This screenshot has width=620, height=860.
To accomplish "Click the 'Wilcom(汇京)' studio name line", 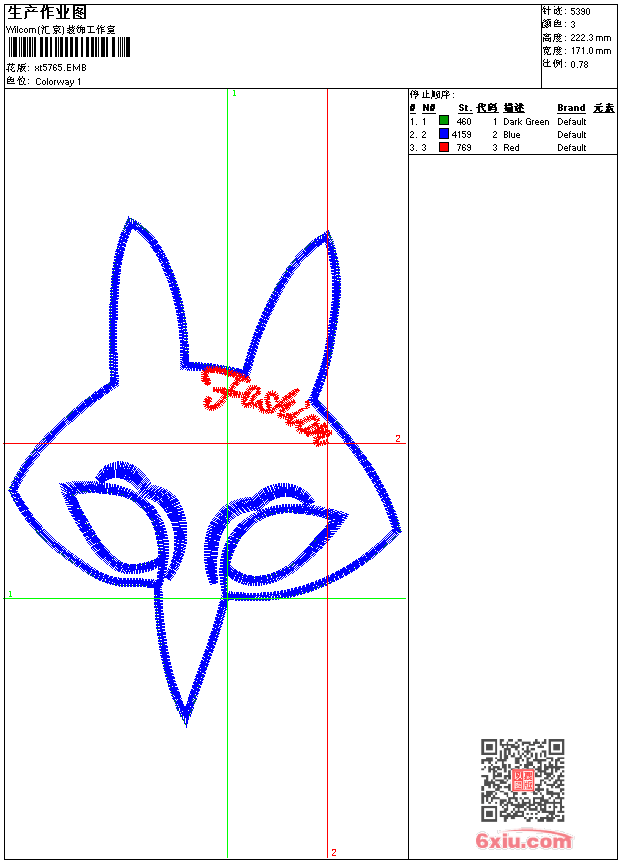I will tap(61, 30).
